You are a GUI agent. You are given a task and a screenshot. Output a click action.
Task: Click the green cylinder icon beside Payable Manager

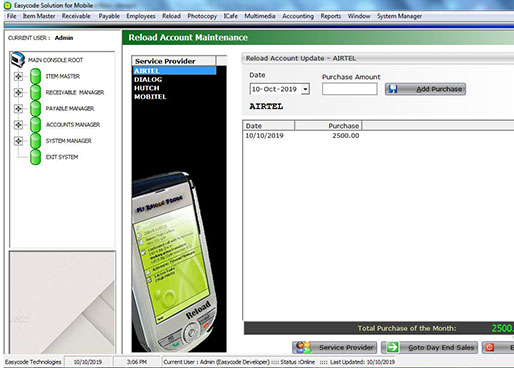point(35,108)
